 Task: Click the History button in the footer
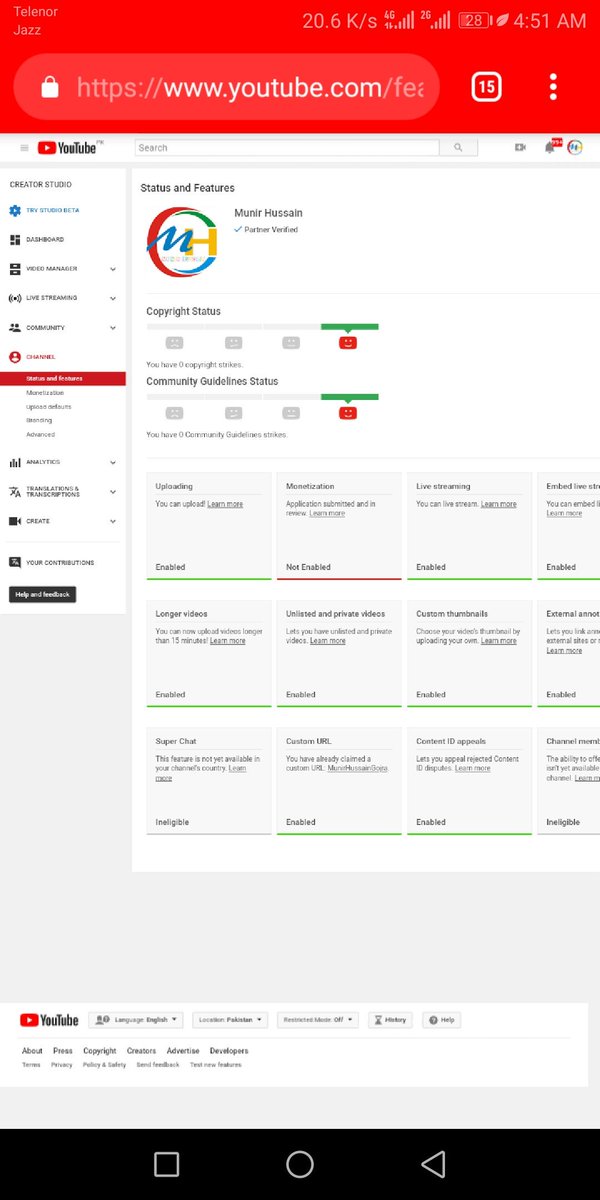[x=390, y=1020]
